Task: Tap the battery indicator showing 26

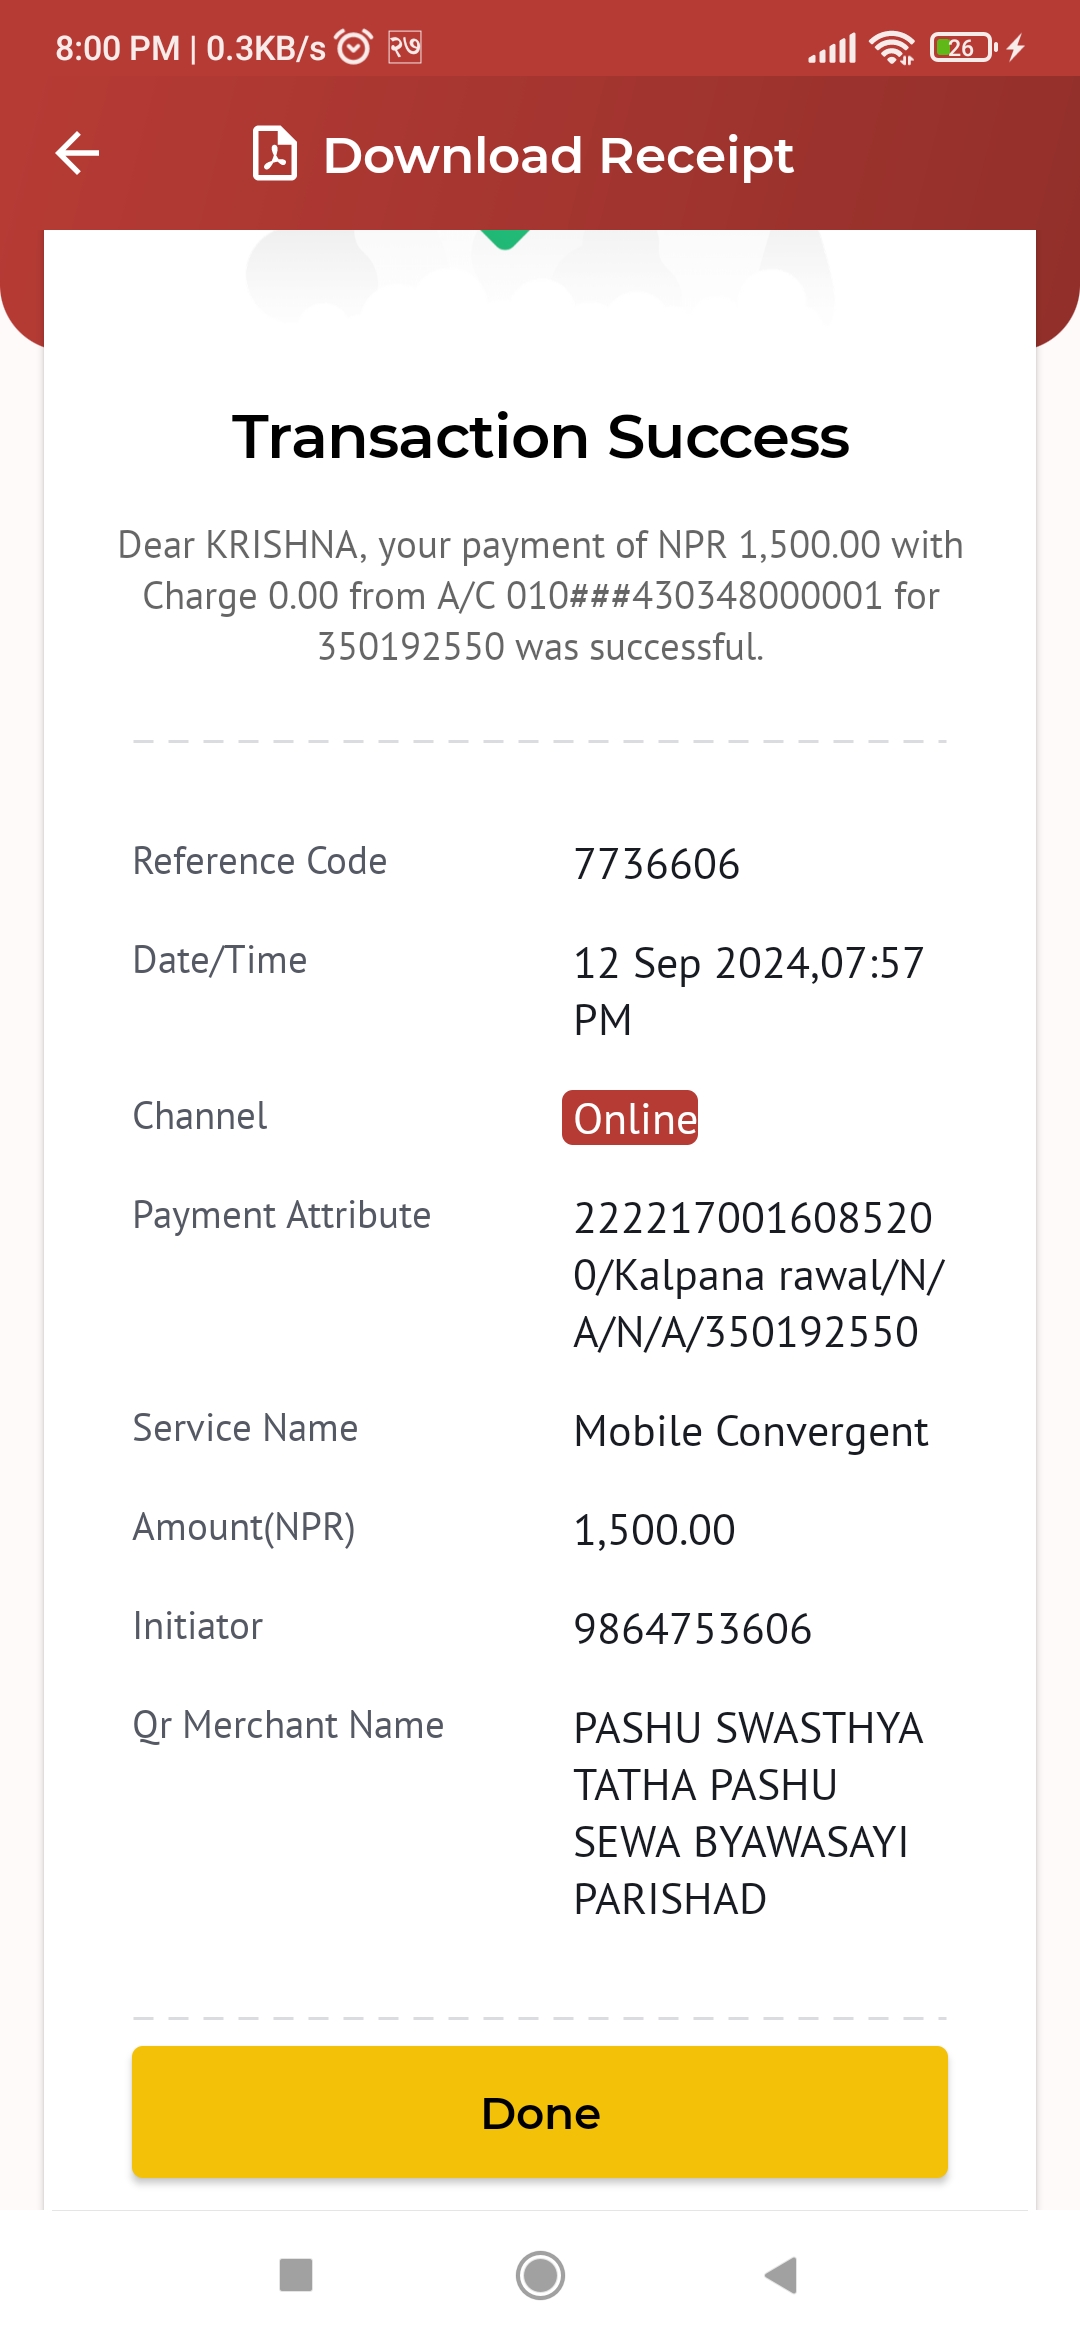Action: pyautogui.click(x=964, y=47)
